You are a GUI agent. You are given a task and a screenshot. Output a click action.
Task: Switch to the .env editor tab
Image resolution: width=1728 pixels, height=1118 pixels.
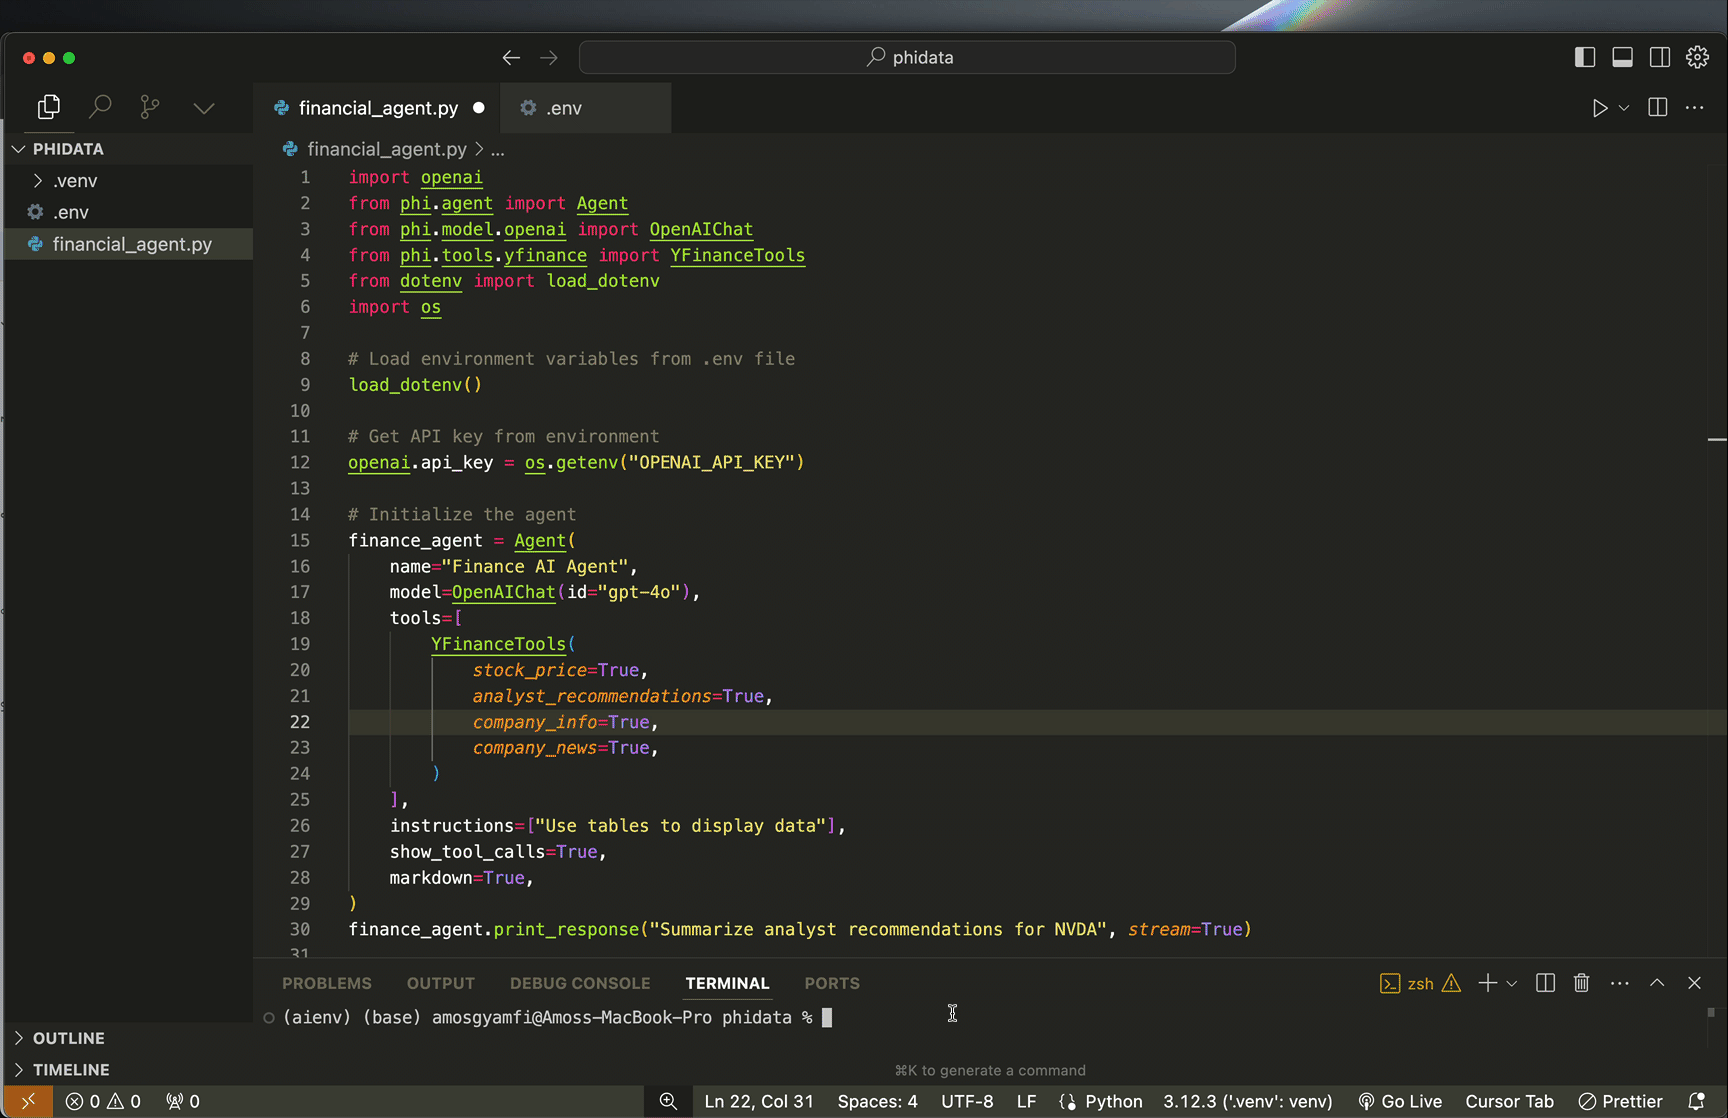click(x=564, y=108)
